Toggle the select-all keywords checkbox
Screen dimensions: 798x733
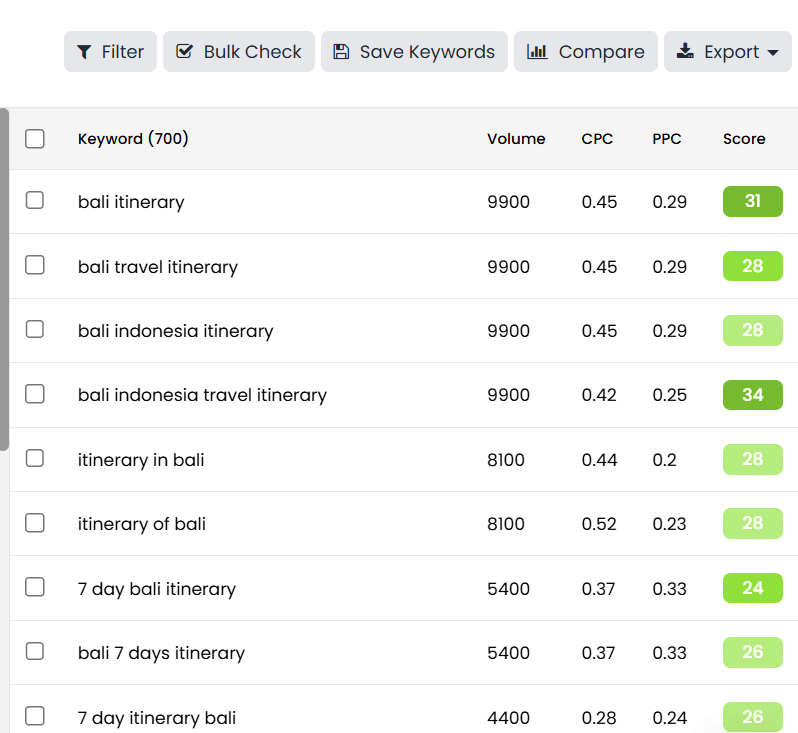click(35, 138)
